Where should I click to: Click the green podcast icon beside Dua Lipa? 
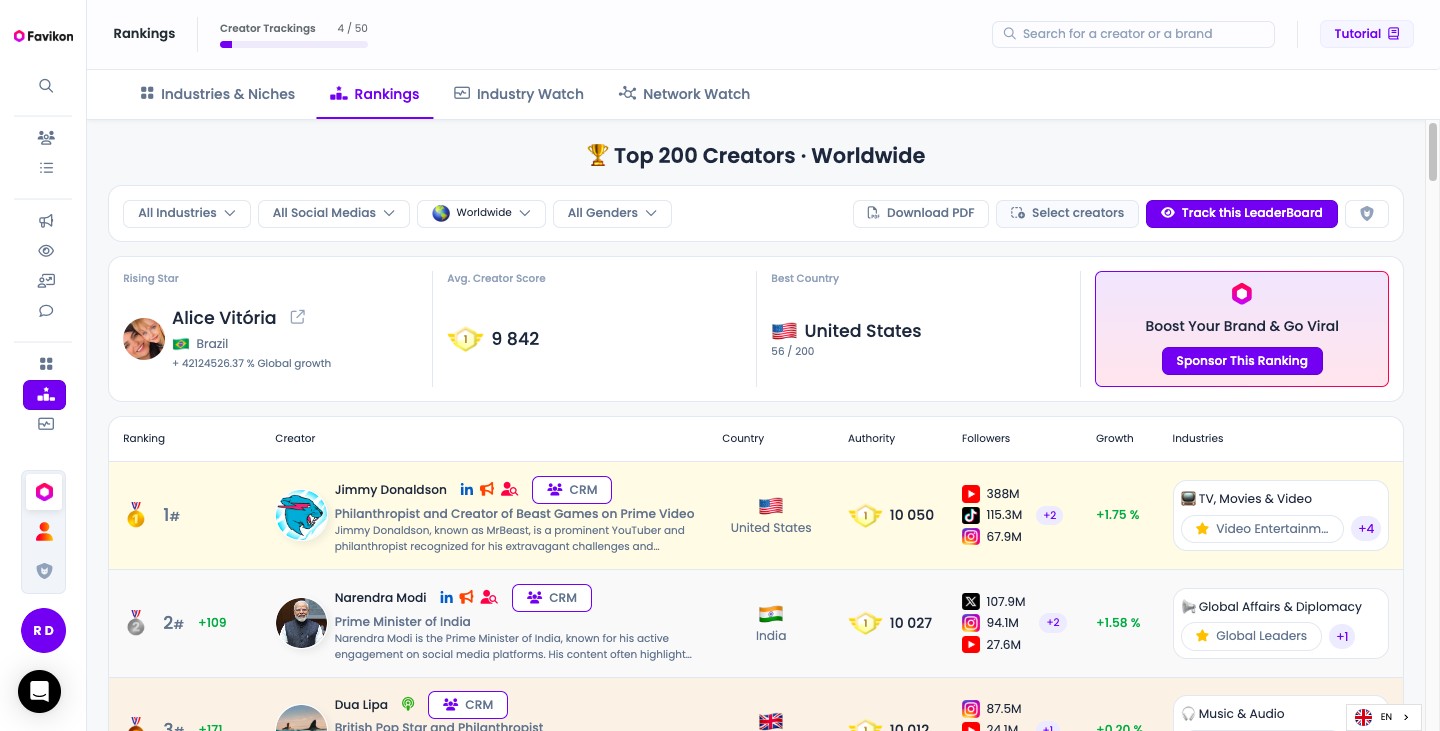(x=408, y=705)
